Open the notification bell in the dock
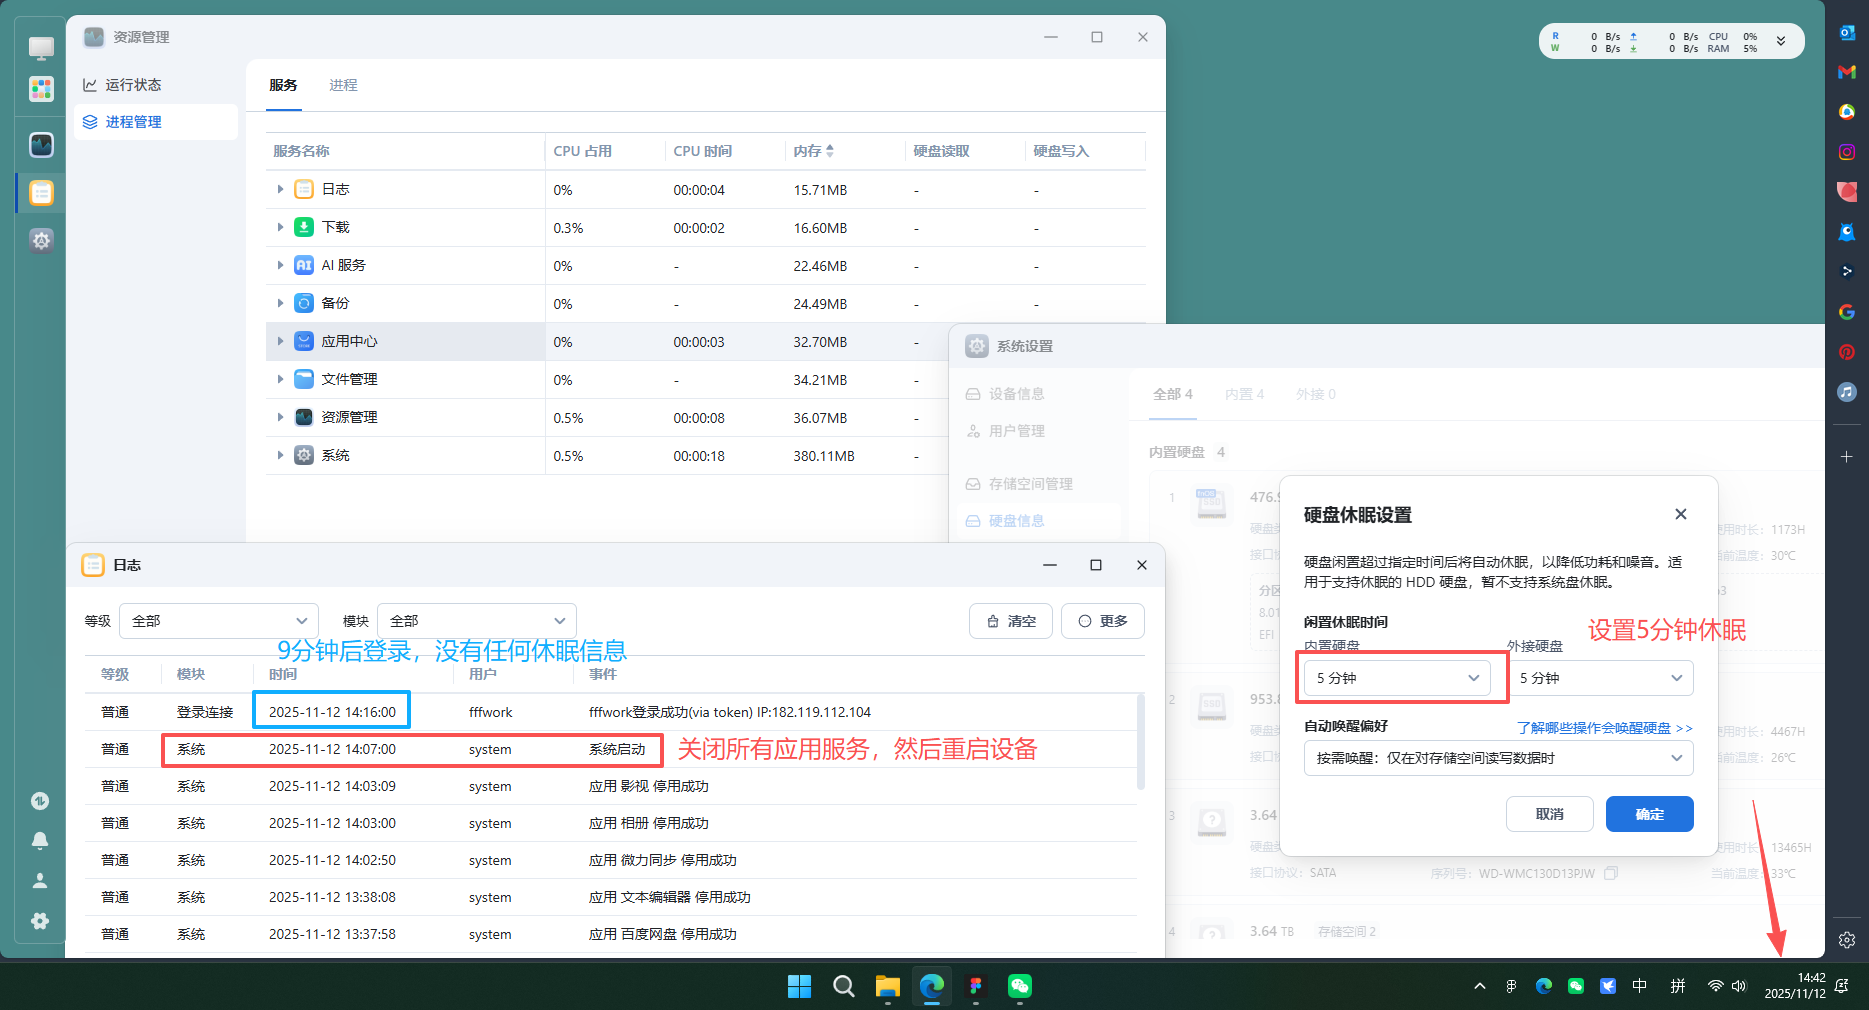 (40, 841)
